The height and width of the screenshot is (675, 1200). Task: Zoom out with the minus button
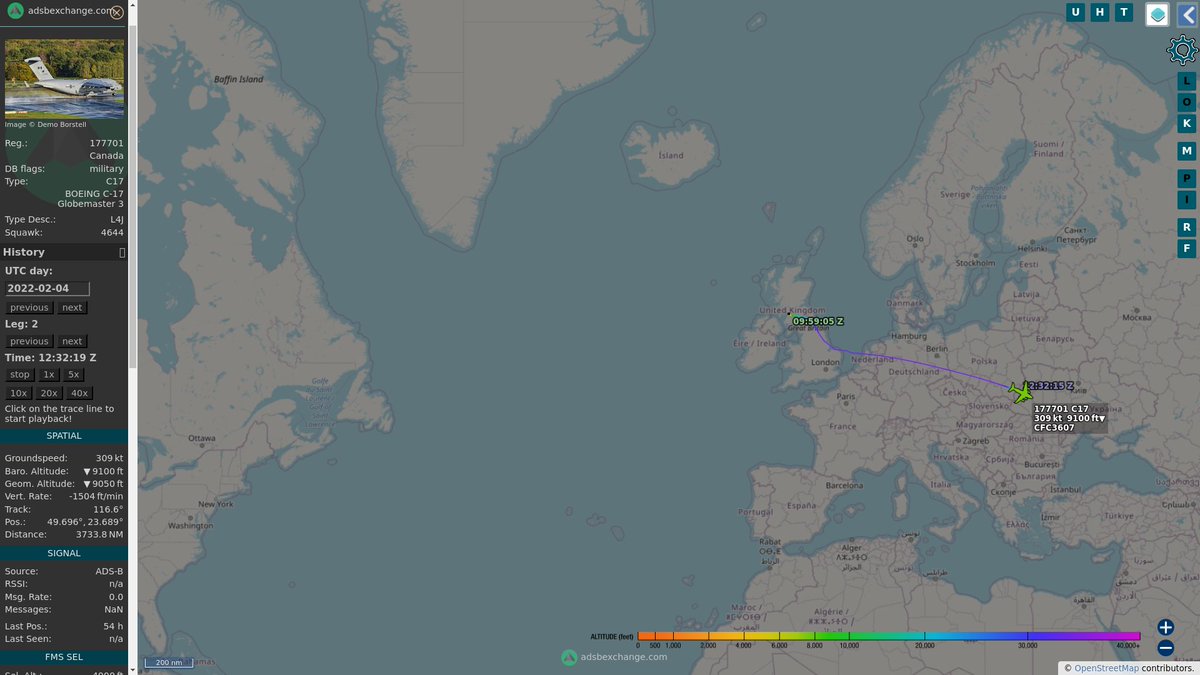[x=1165, y=648]
